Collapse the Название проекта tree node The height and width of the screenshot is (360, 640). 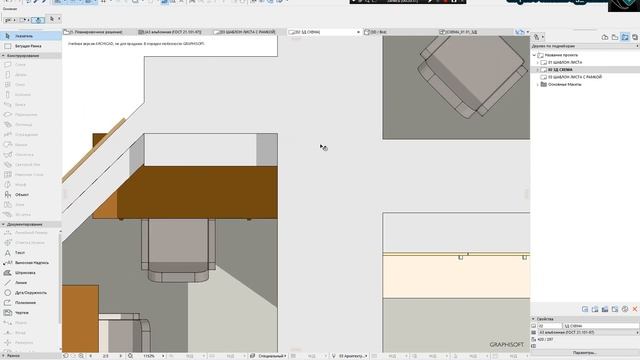coord(534,55)
